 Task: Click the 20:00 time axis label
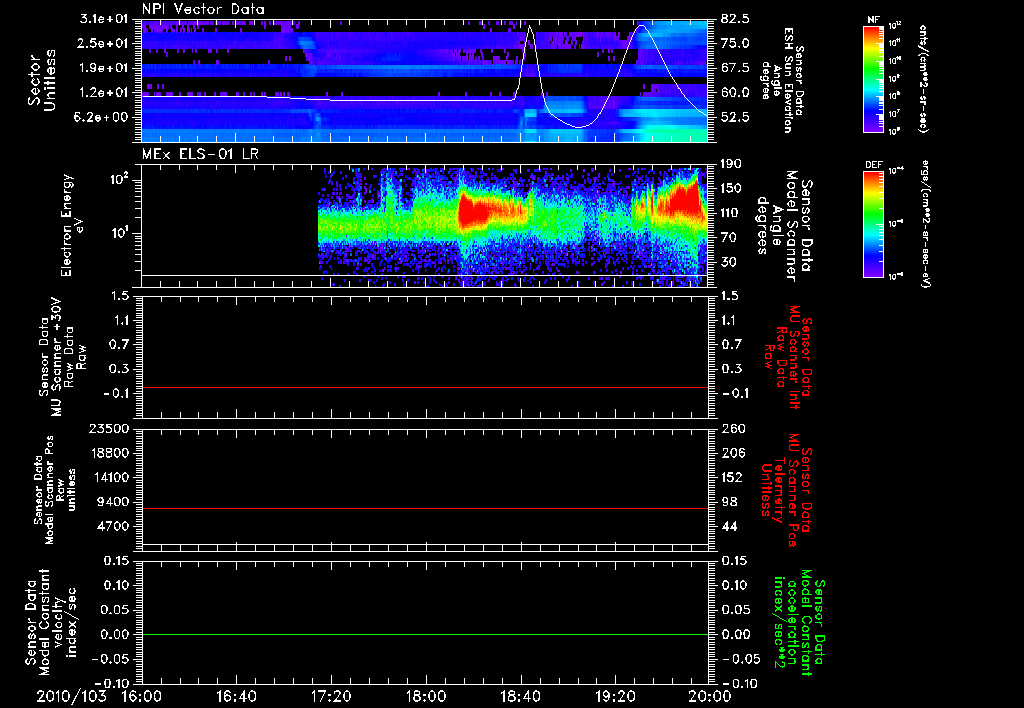(710, 696)
